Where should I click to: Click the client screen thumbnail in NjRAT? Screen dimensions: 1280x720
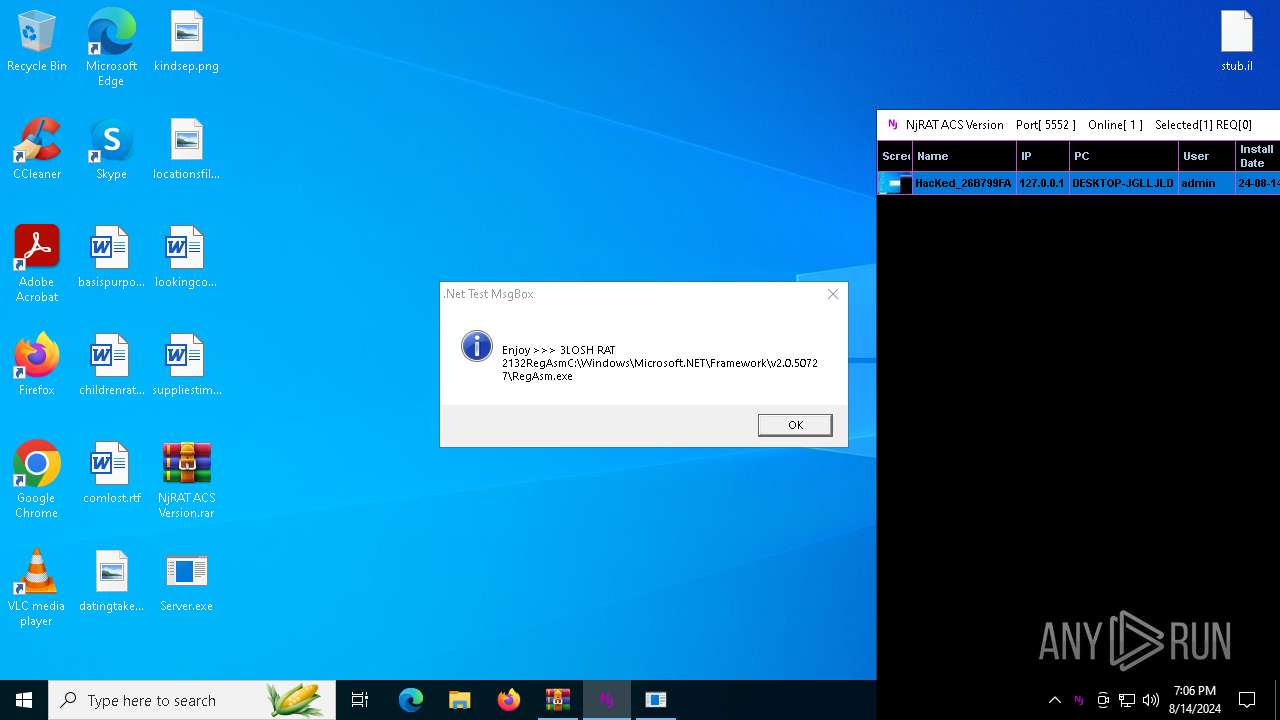click(895, 184)
